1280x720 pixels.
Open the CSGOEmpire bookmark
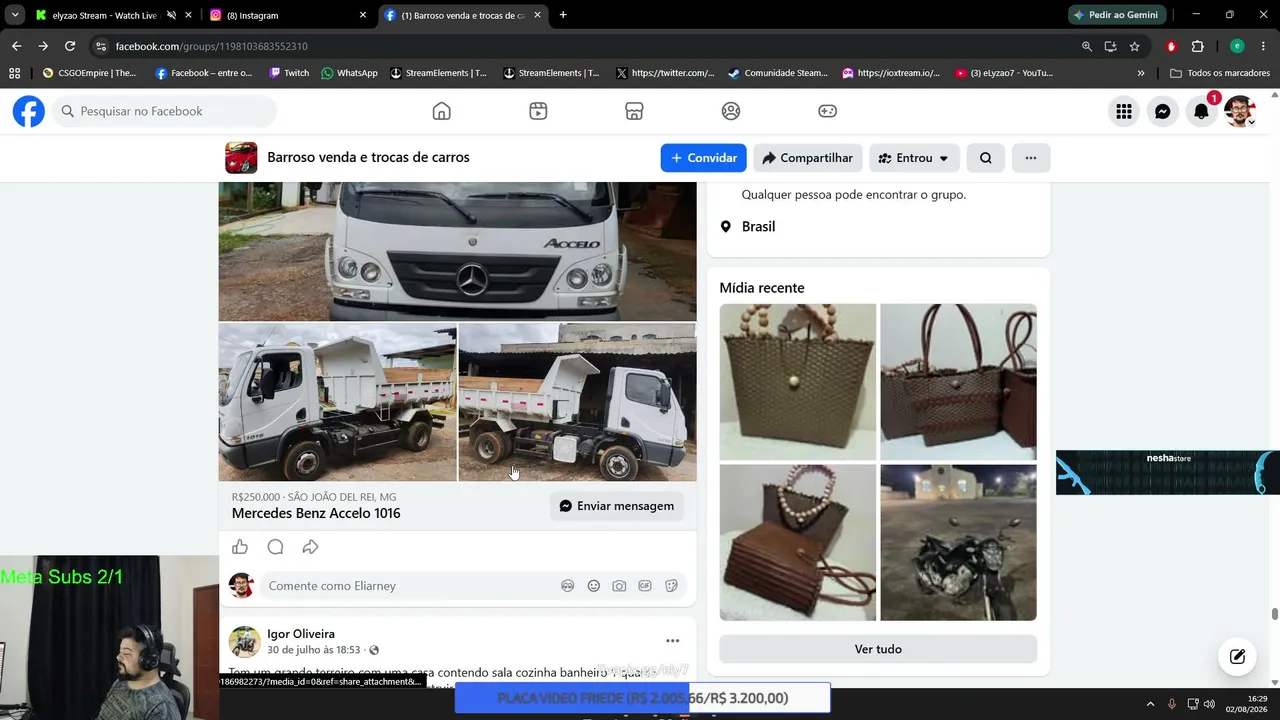coord(89,73)
